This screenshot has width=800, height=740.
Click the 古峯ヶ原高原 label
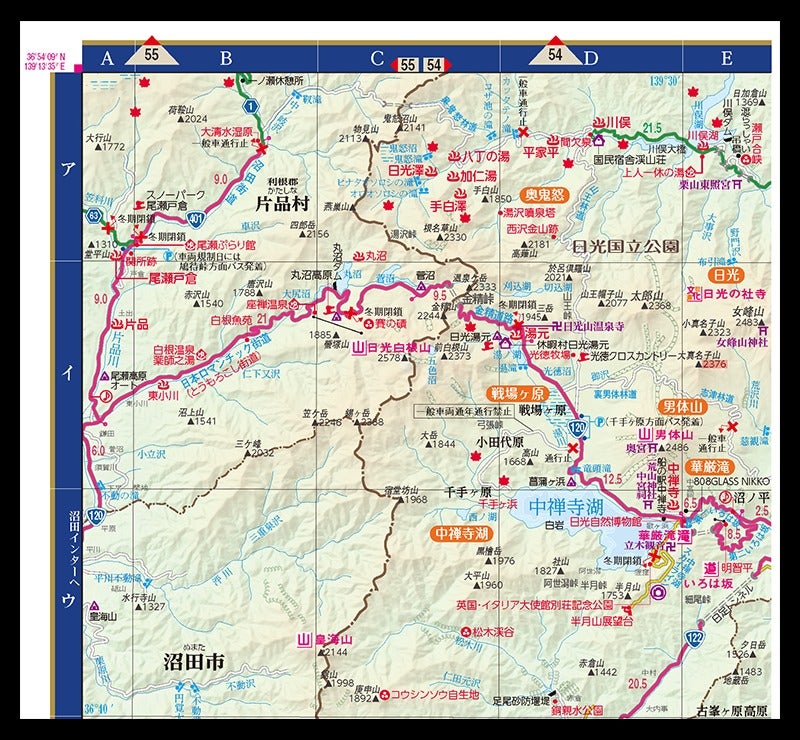[732, 711]
